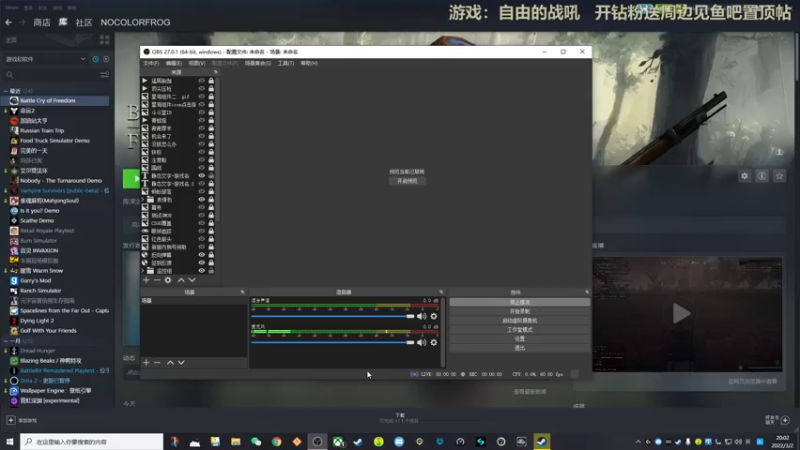Click 停止推流 button in OBS controls
Image resolution: width=800 pixels, height=450 pixels.
pyautogui.click(x=519, y=302)
